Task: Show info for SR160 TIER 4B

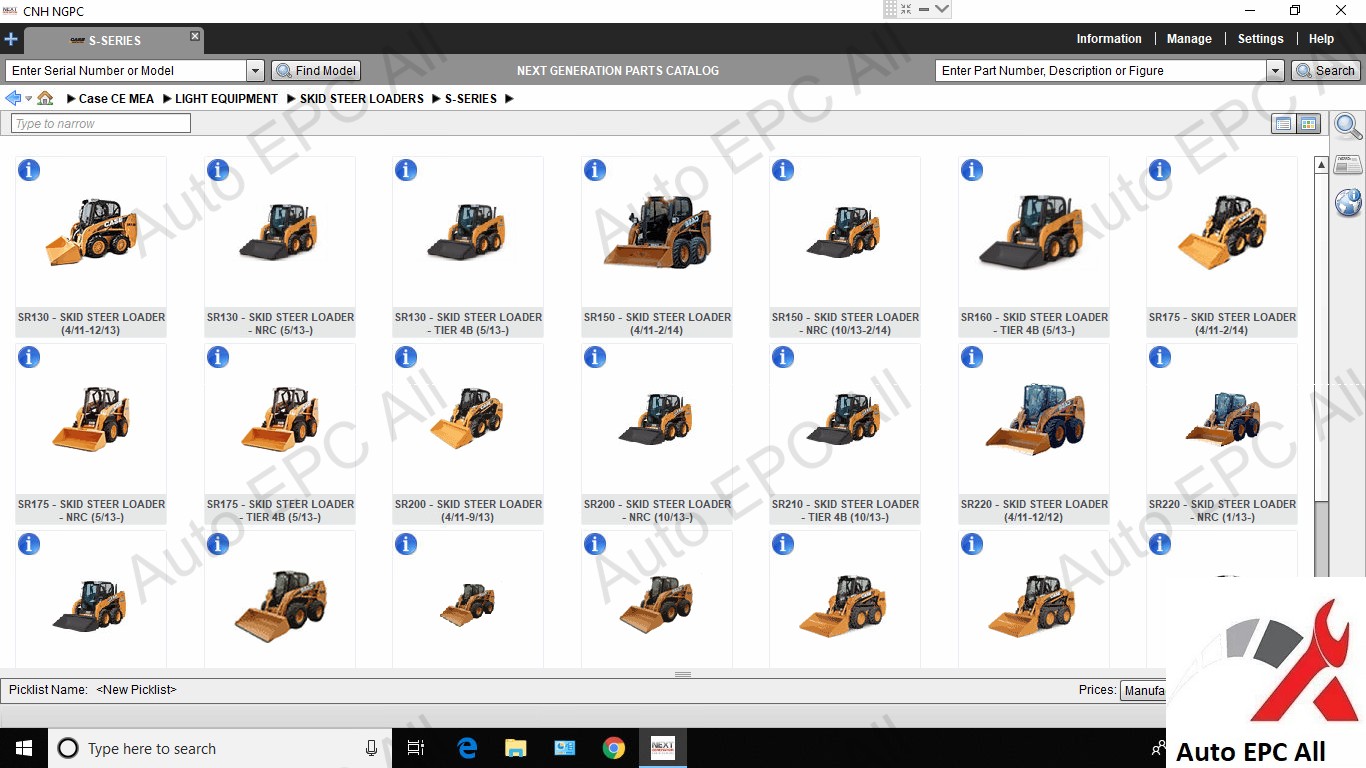Action: point(972,170)
